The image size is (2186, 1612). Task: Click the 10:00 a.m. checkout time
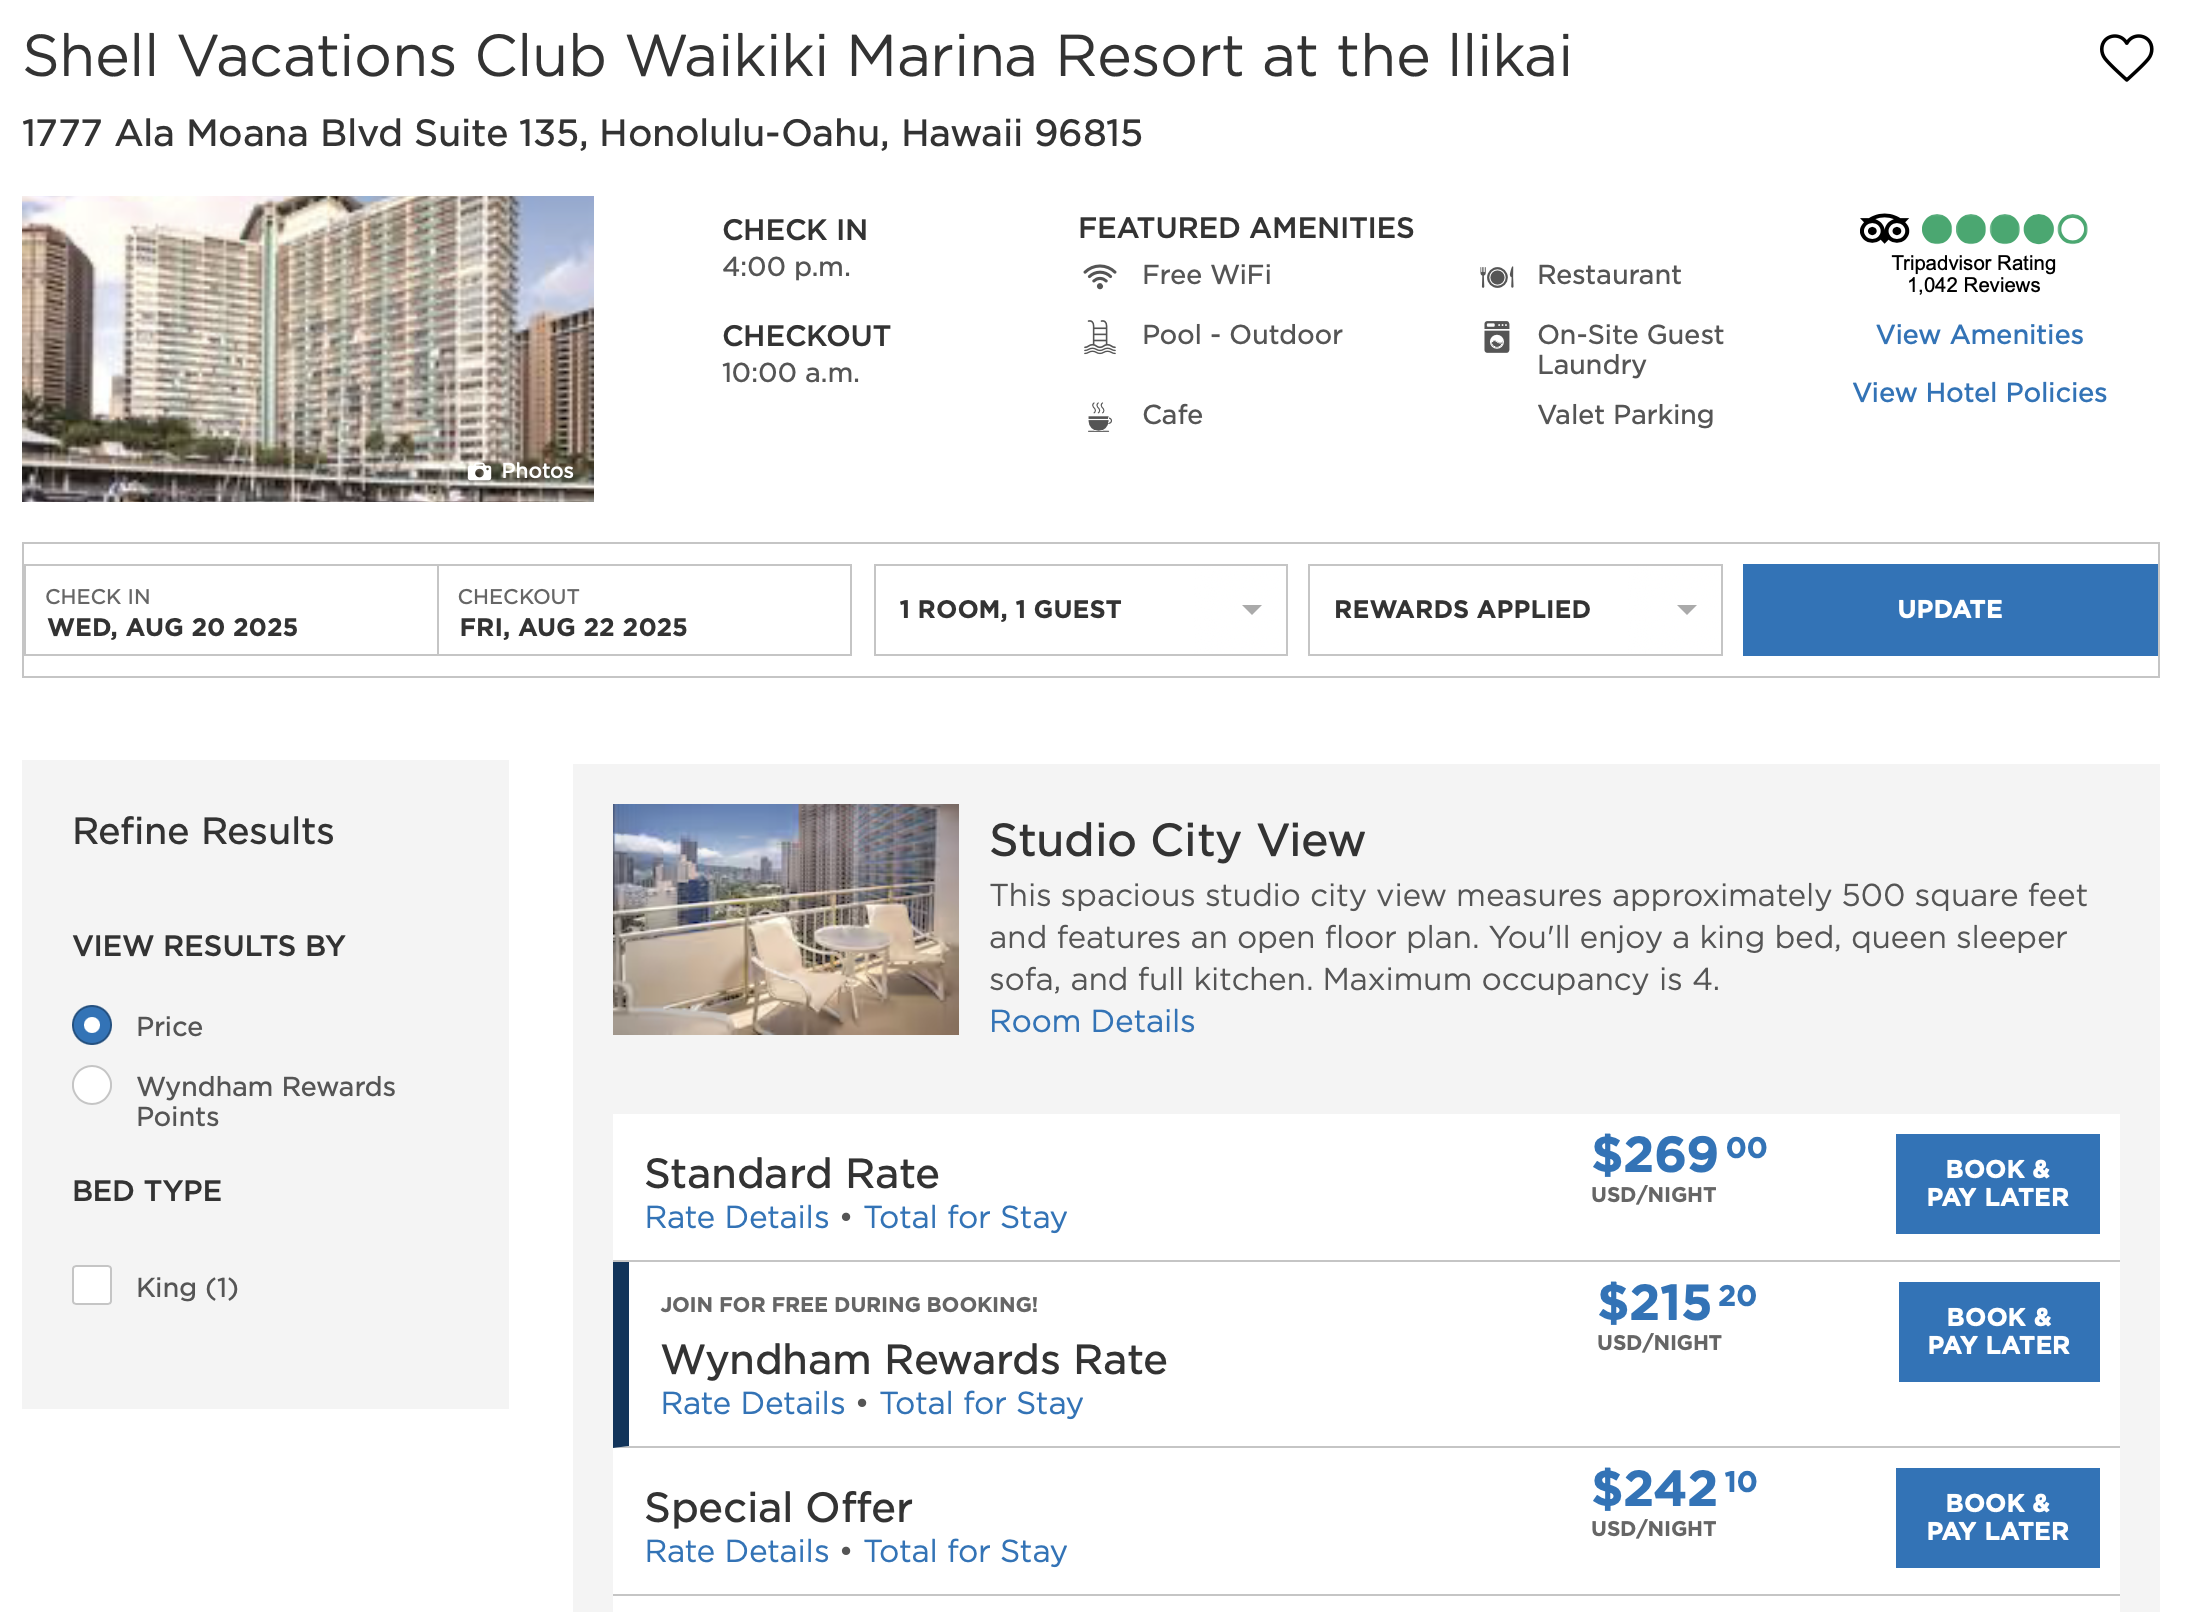click(x=790, y=374)
